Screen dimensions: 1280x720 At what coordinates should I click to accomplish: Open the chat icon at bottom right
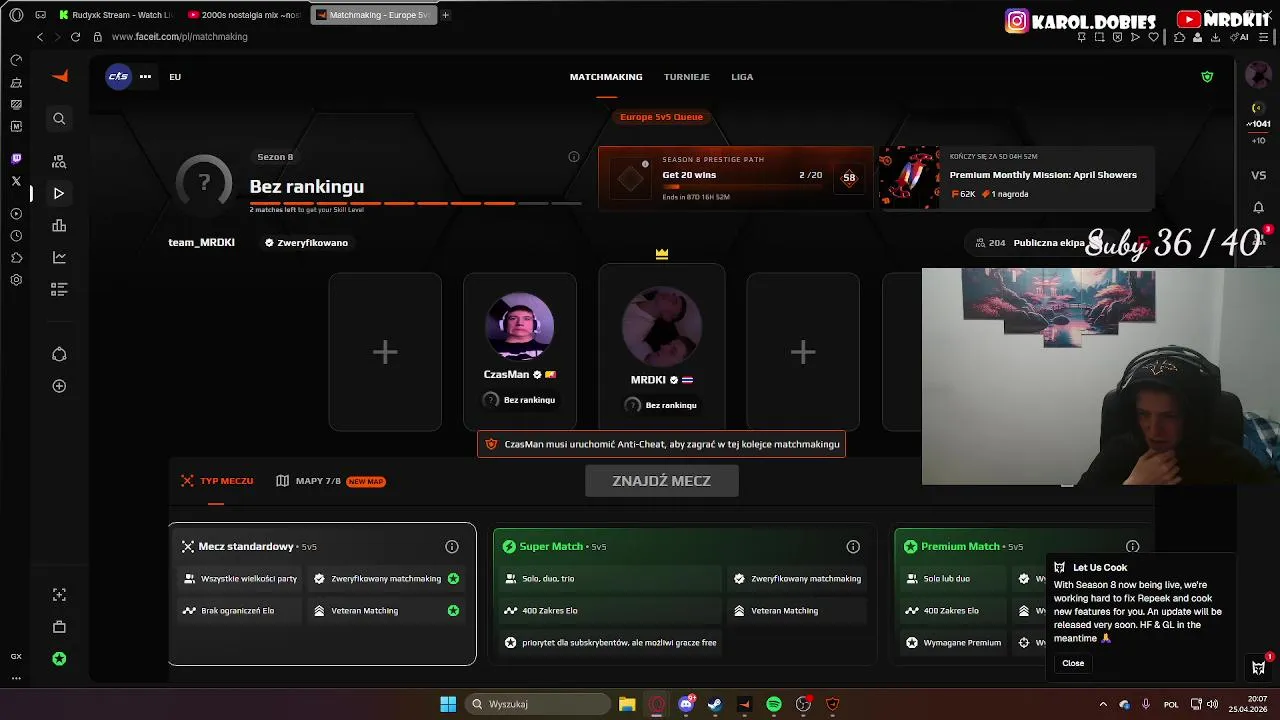tap(1259, 667)
